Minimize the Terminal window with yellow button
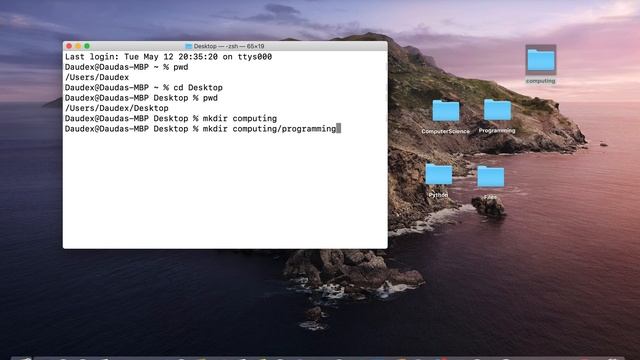Image resolution: width=640 pixels, height=360 pixels. 78,46
